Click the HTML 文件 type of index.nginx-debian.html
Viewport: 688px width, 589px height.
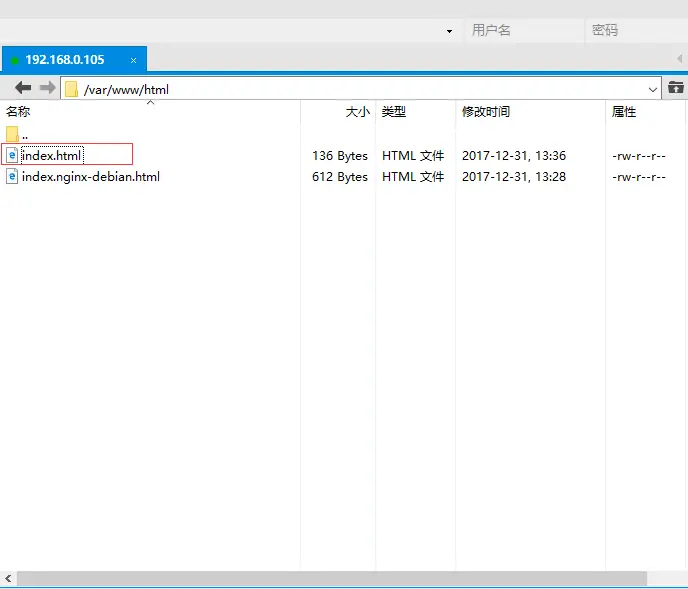413,176
